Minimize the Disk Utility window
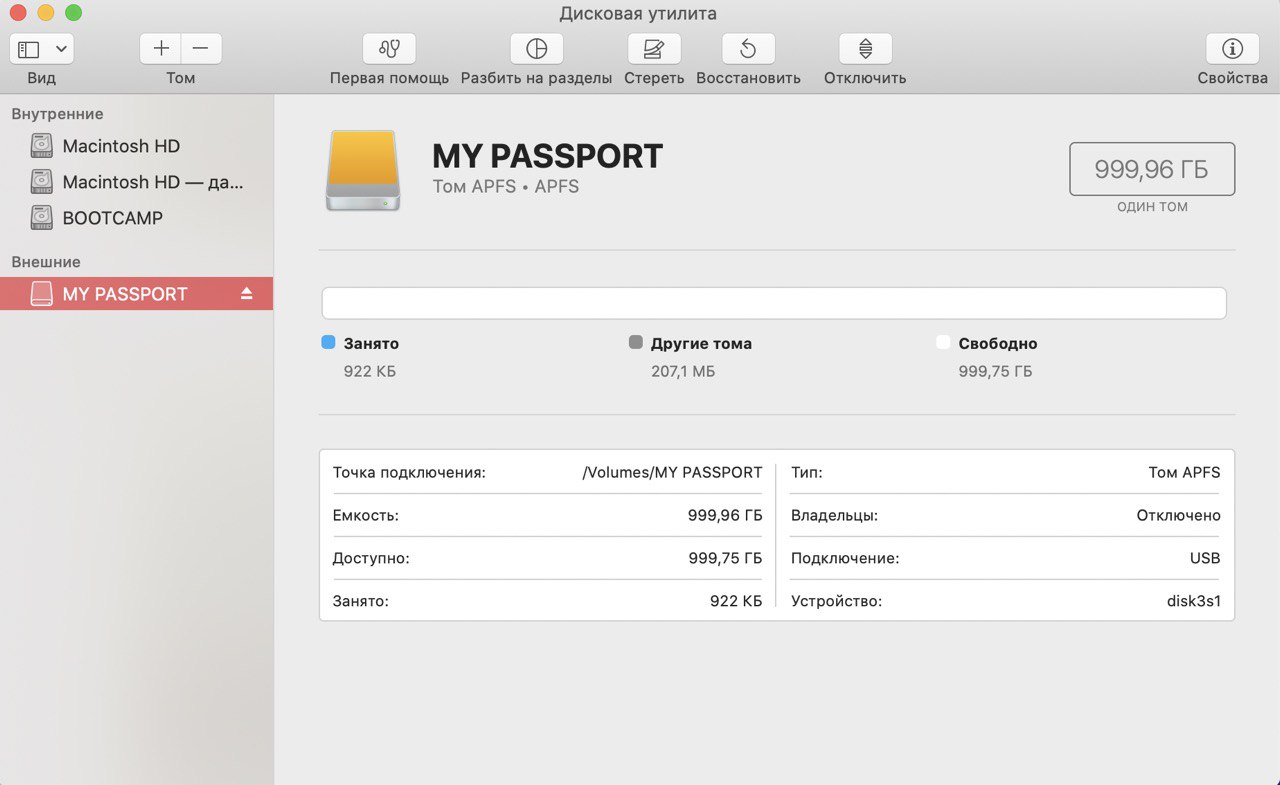This screenshot has width=1280, height=785. click(46, 13)
